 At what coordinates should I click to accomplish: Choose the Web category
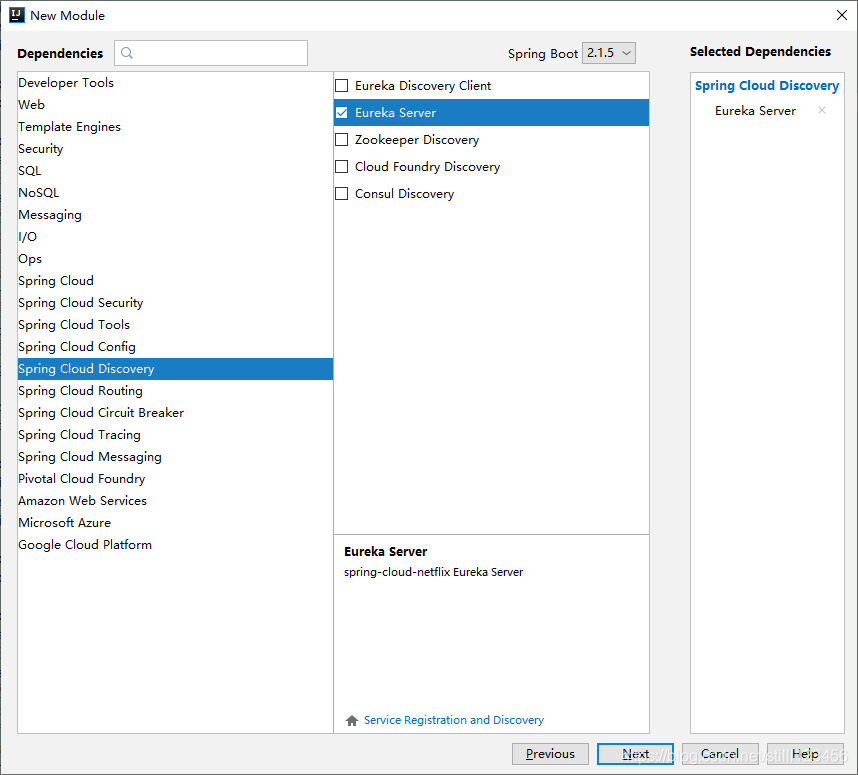(175, 105)
